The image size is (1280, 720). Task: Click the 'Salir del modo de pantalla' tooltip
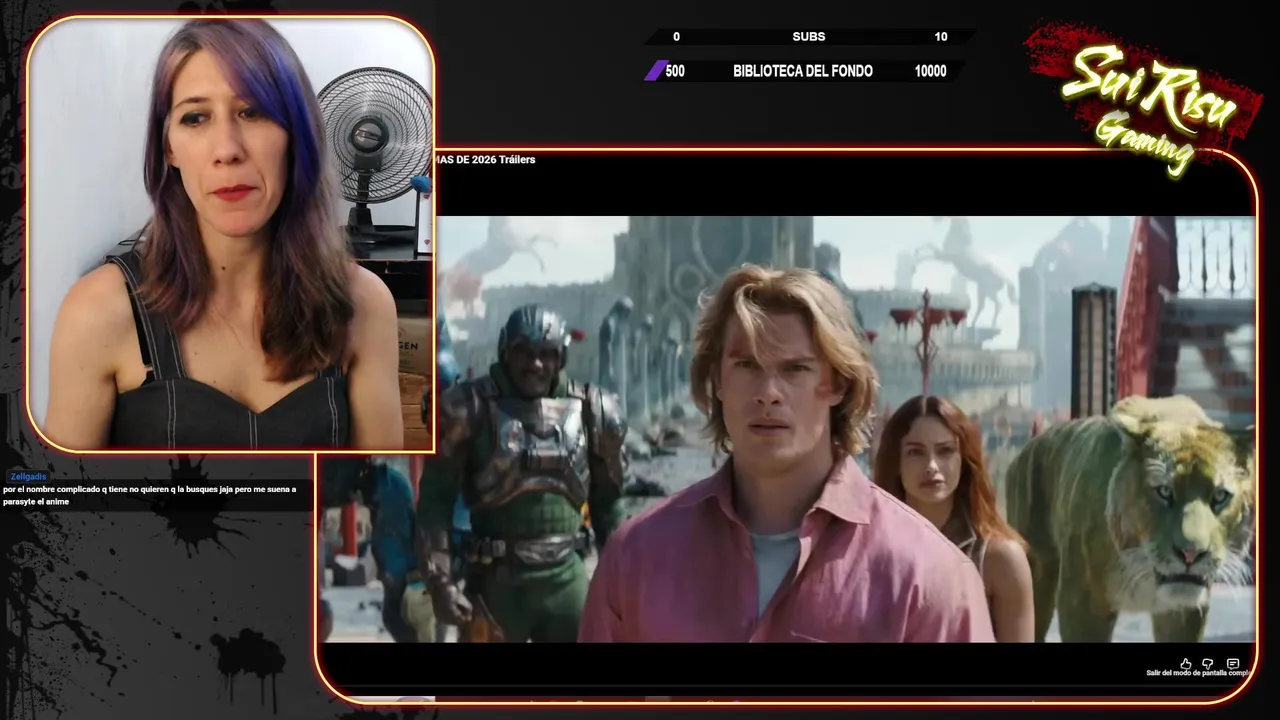(1198, 674)
